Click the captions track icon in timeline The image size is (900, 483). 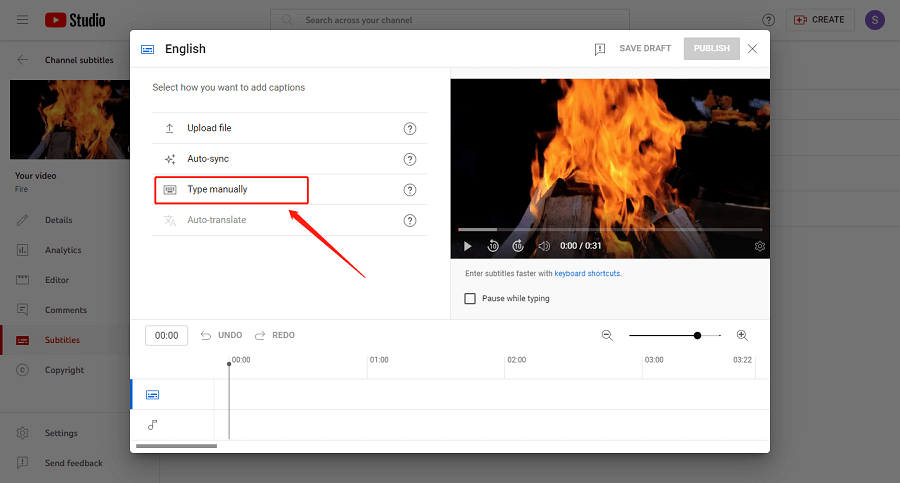(x=152, y=395)
